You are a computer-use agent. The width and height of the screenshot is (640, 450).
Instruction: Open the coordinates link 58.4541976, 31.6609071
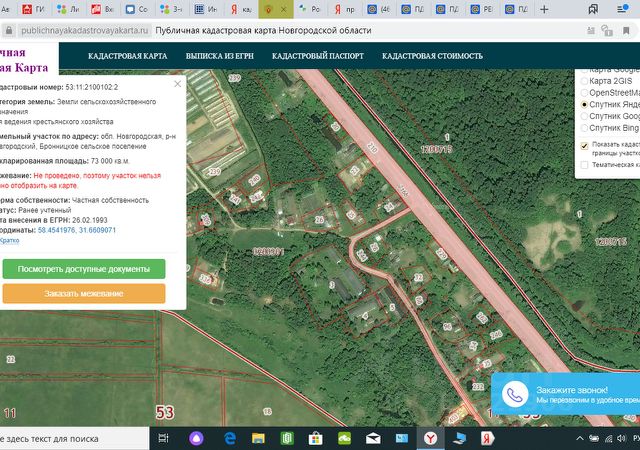click(x=77, y=230)
